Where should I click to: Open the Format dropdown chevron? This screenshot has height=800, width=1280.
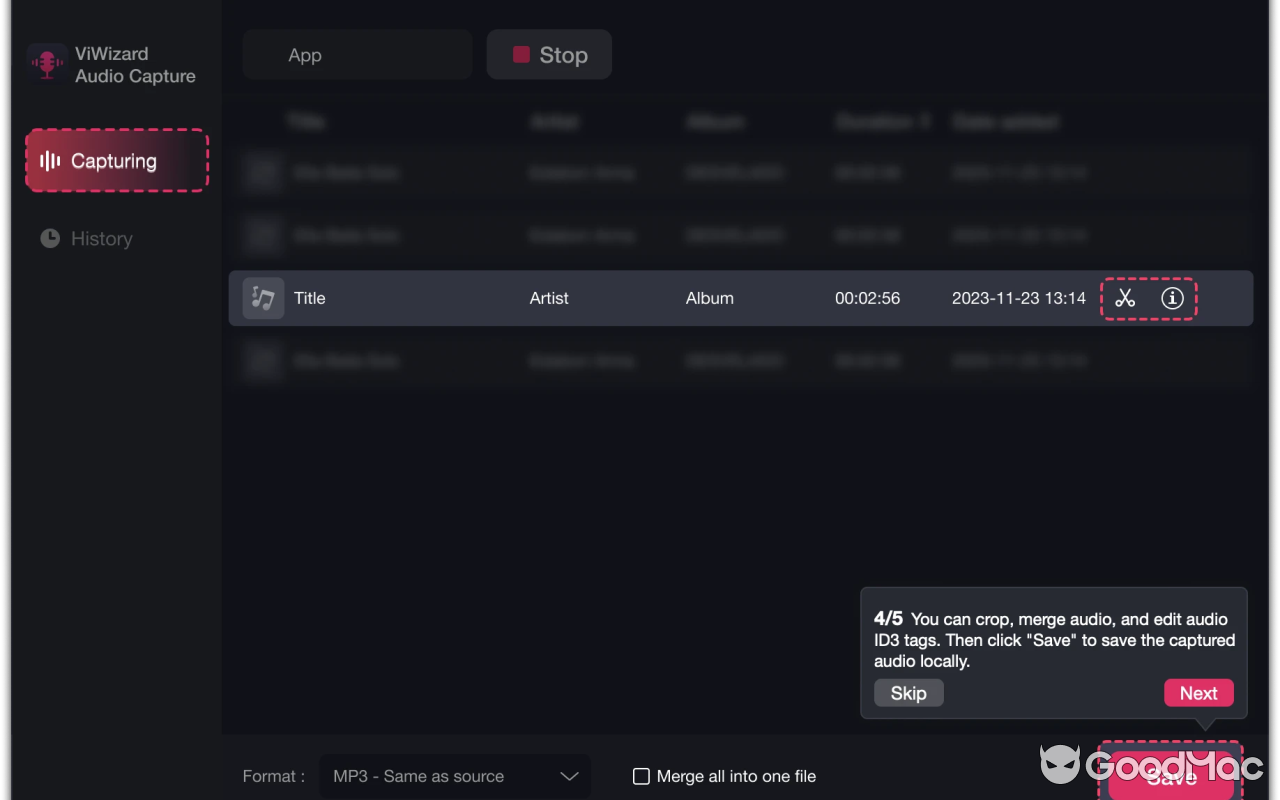tap(569, 776)
